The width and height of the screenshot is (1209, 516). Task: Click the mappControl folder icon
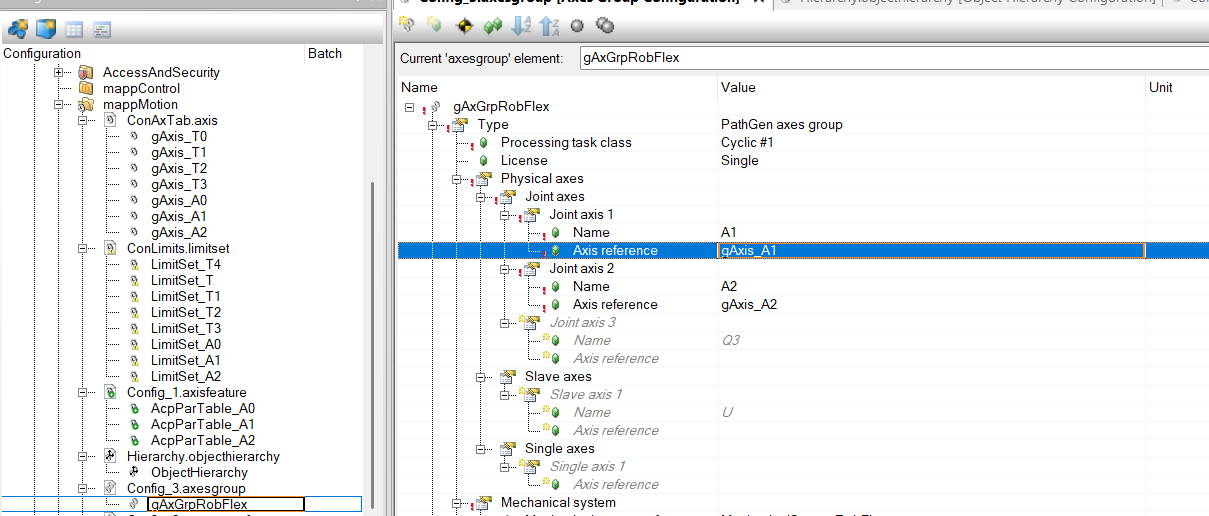(x=86, y=88)
